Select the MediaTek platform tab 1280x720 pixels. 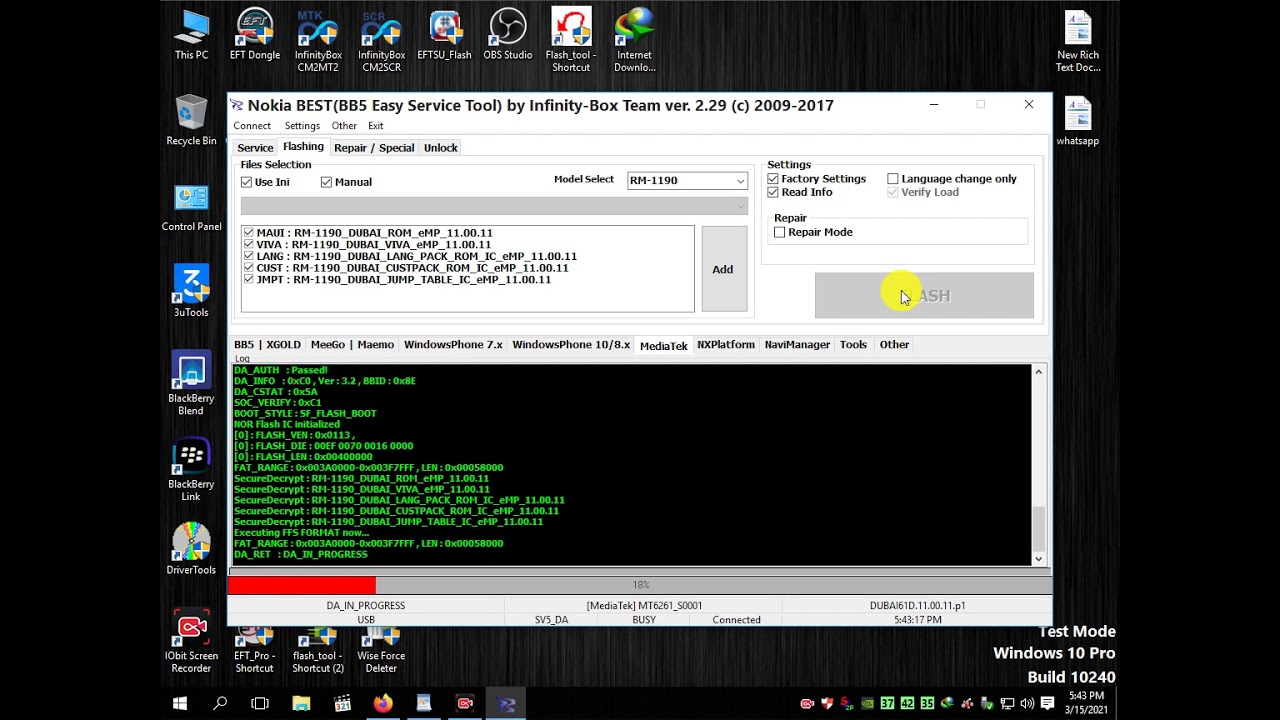point(664,345)
